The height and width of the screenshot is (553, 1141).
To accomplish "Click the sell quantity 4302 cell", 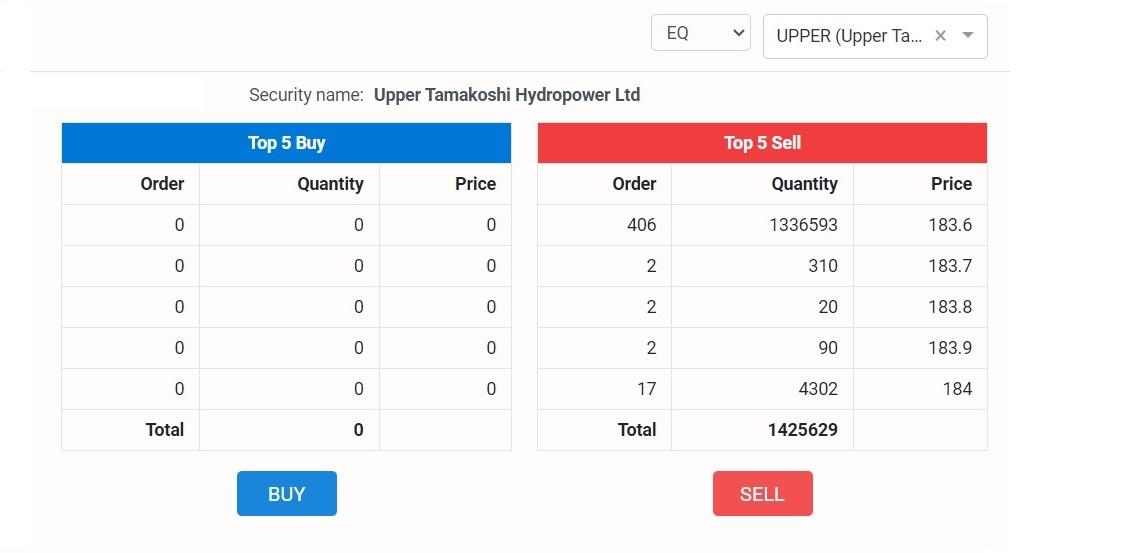I will pos(763,389).
